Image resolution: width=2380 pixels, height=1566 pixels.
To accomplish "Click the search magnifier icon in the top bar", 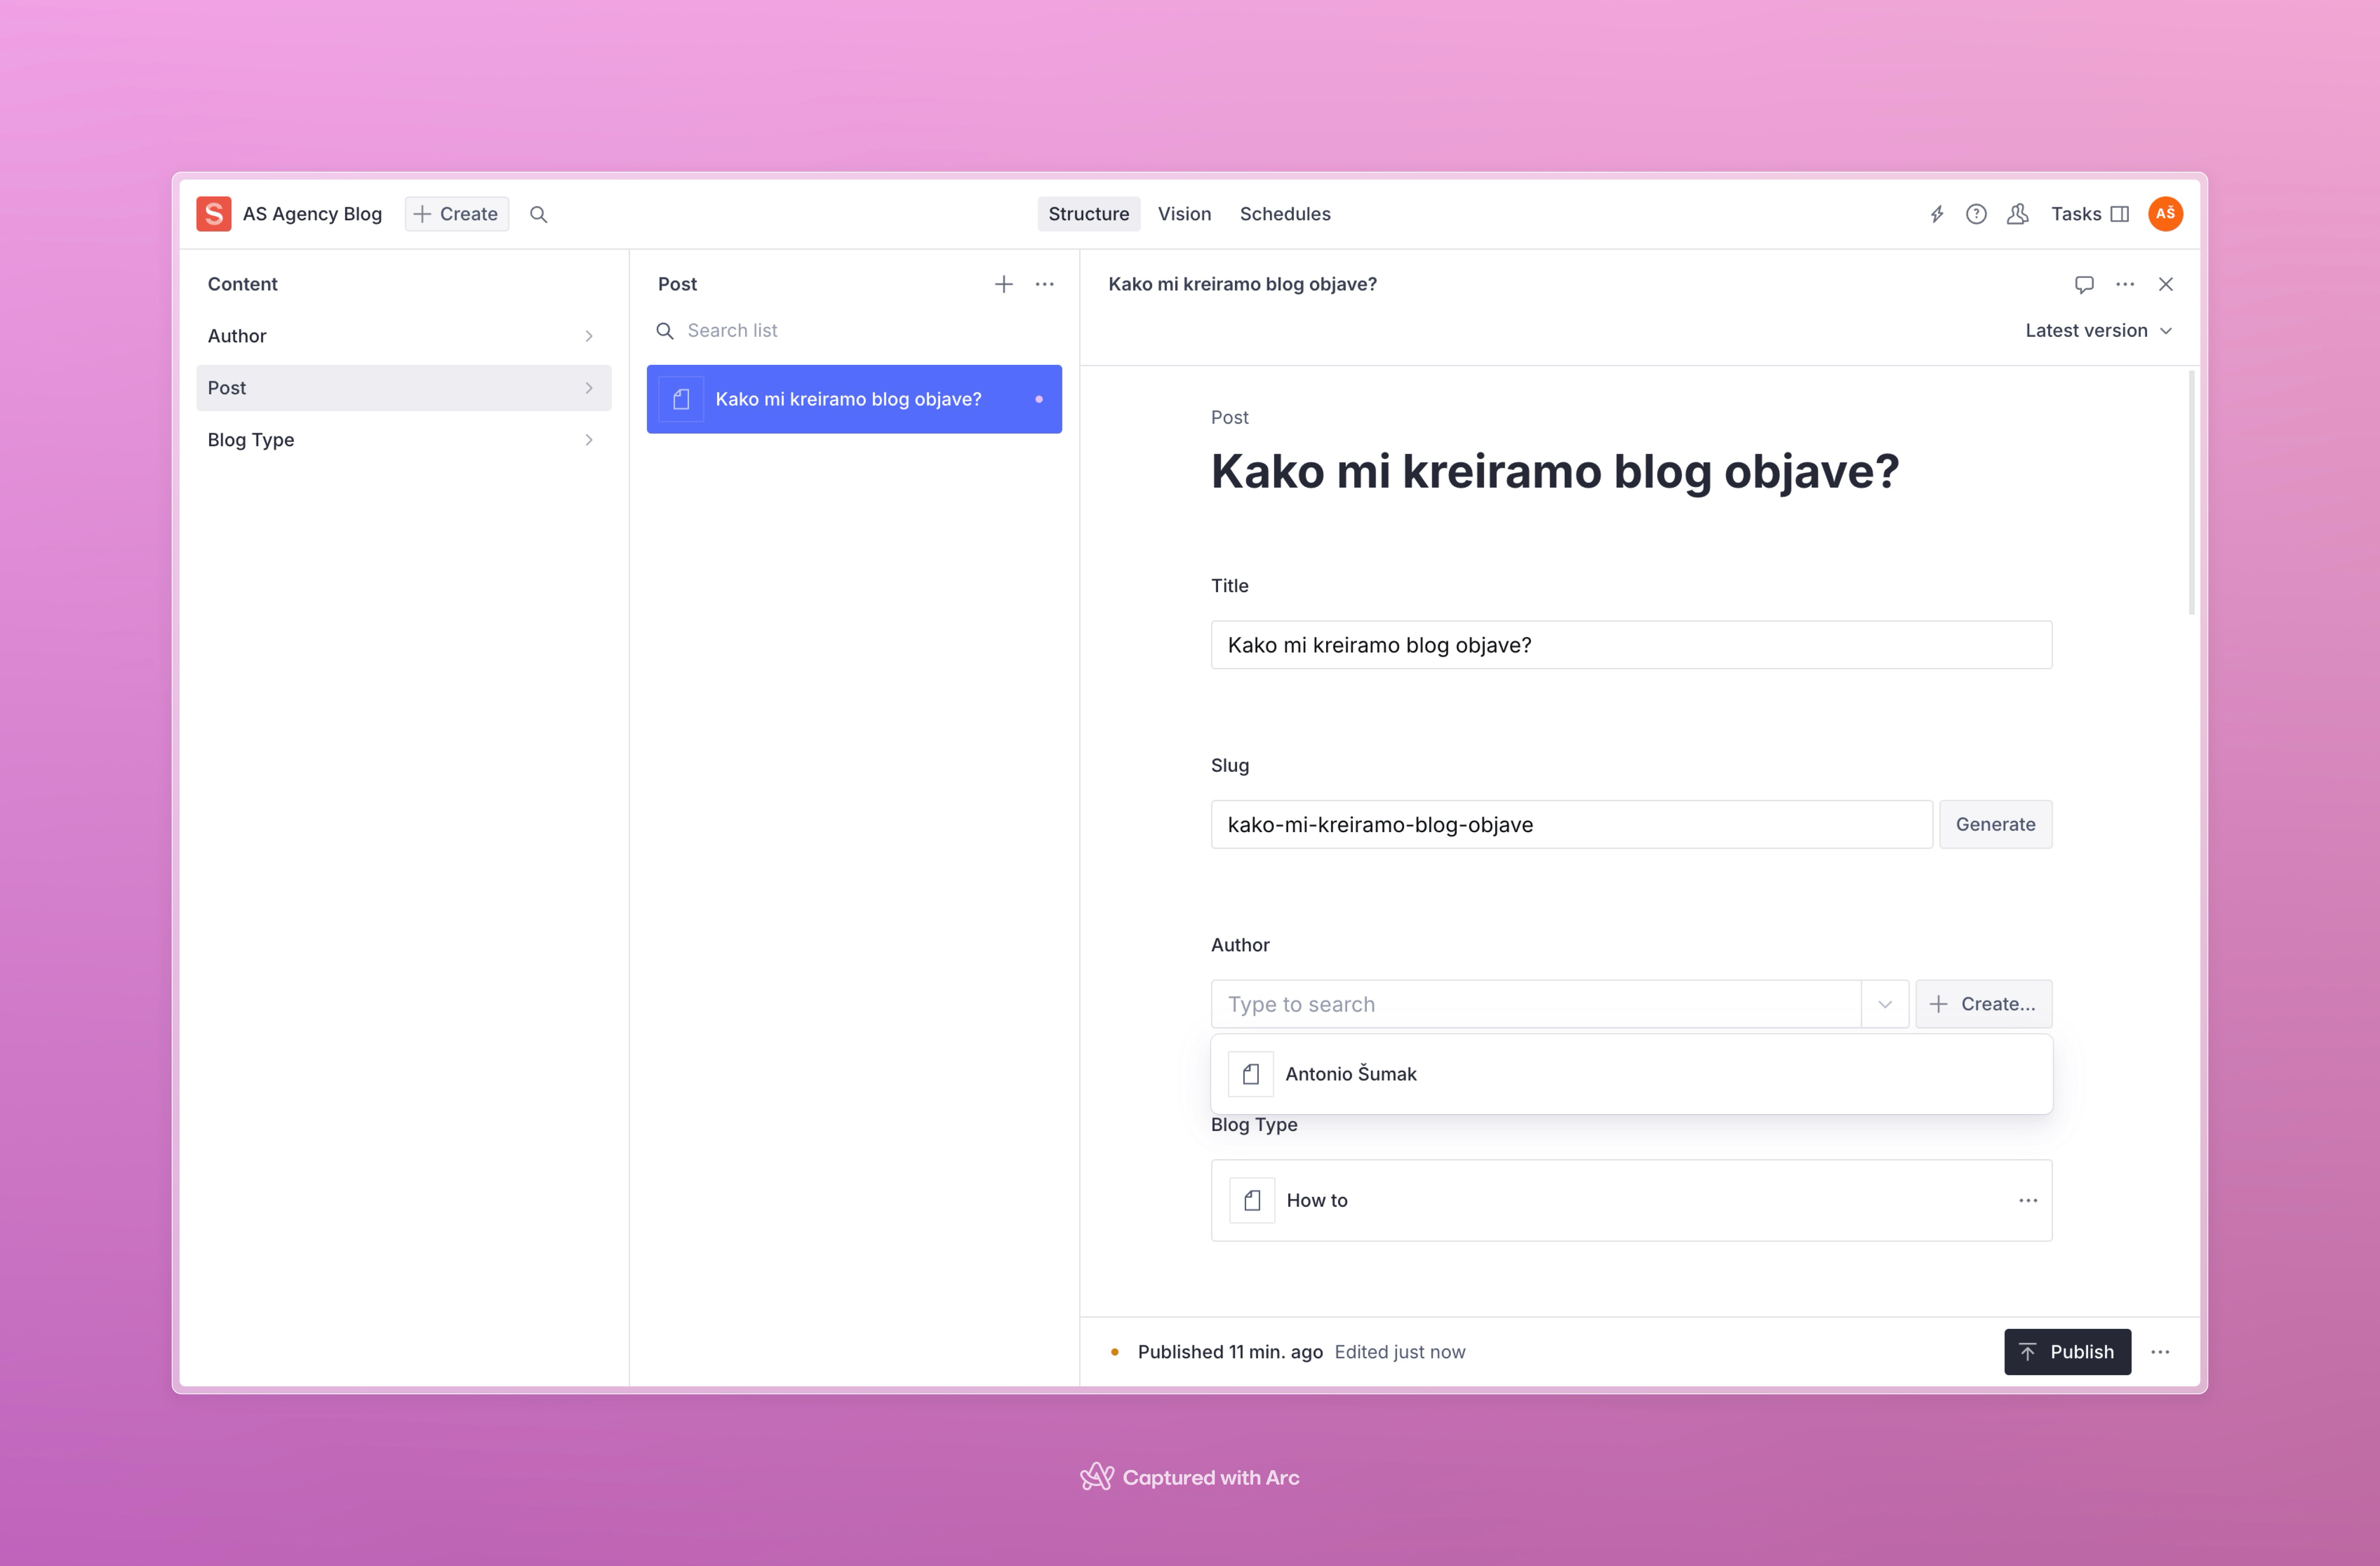I will (538, 214).
